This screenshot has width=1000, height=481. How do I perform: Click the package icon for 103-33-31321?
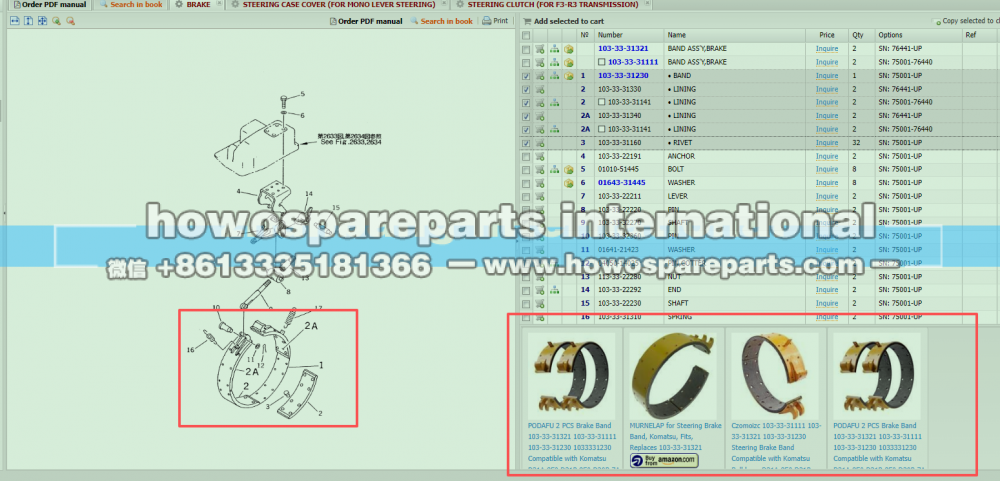pyautogui.click(x=569, y=49)
